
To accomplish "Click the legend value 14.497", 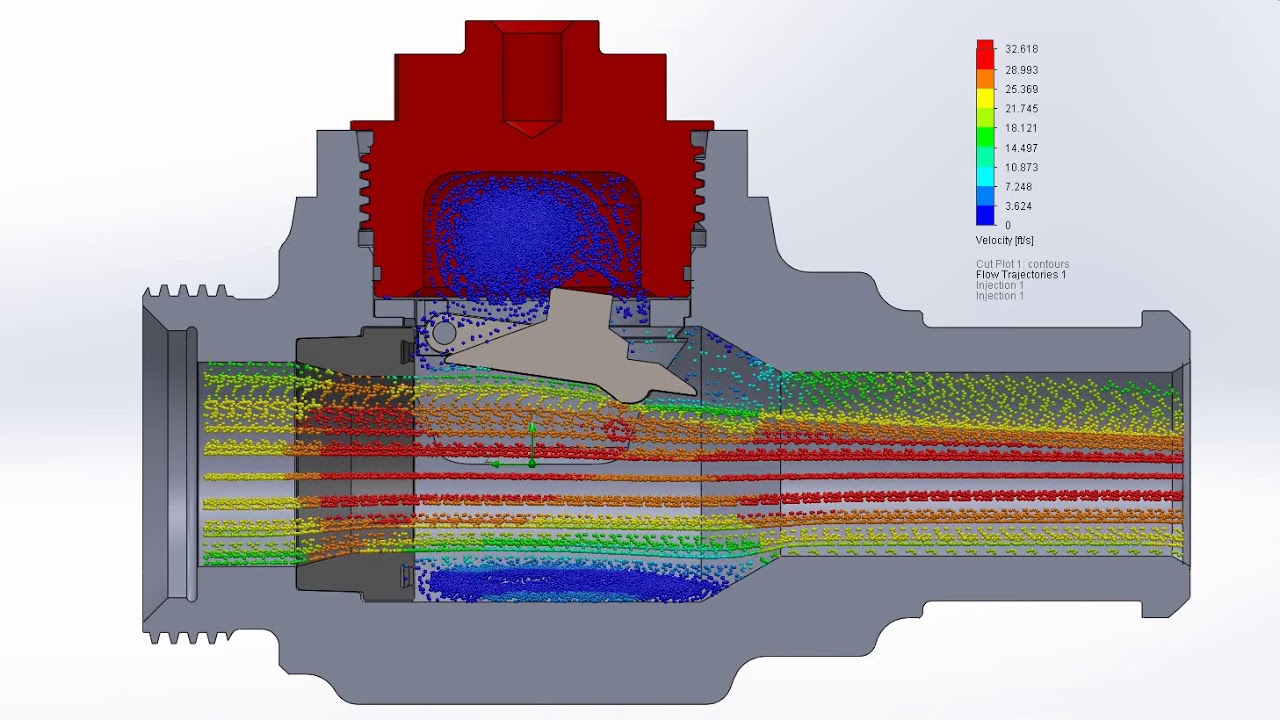I will point(1021,148).
